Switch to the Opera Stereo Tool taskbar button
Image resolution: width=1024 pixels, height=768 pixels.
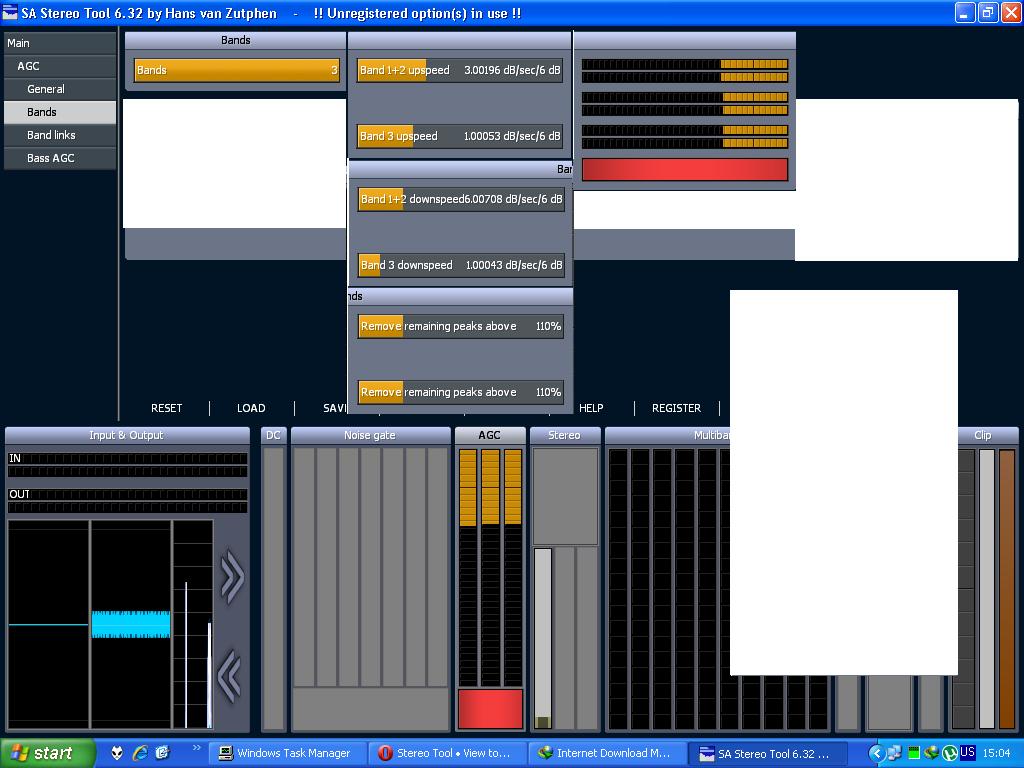[x=448, y=753]
